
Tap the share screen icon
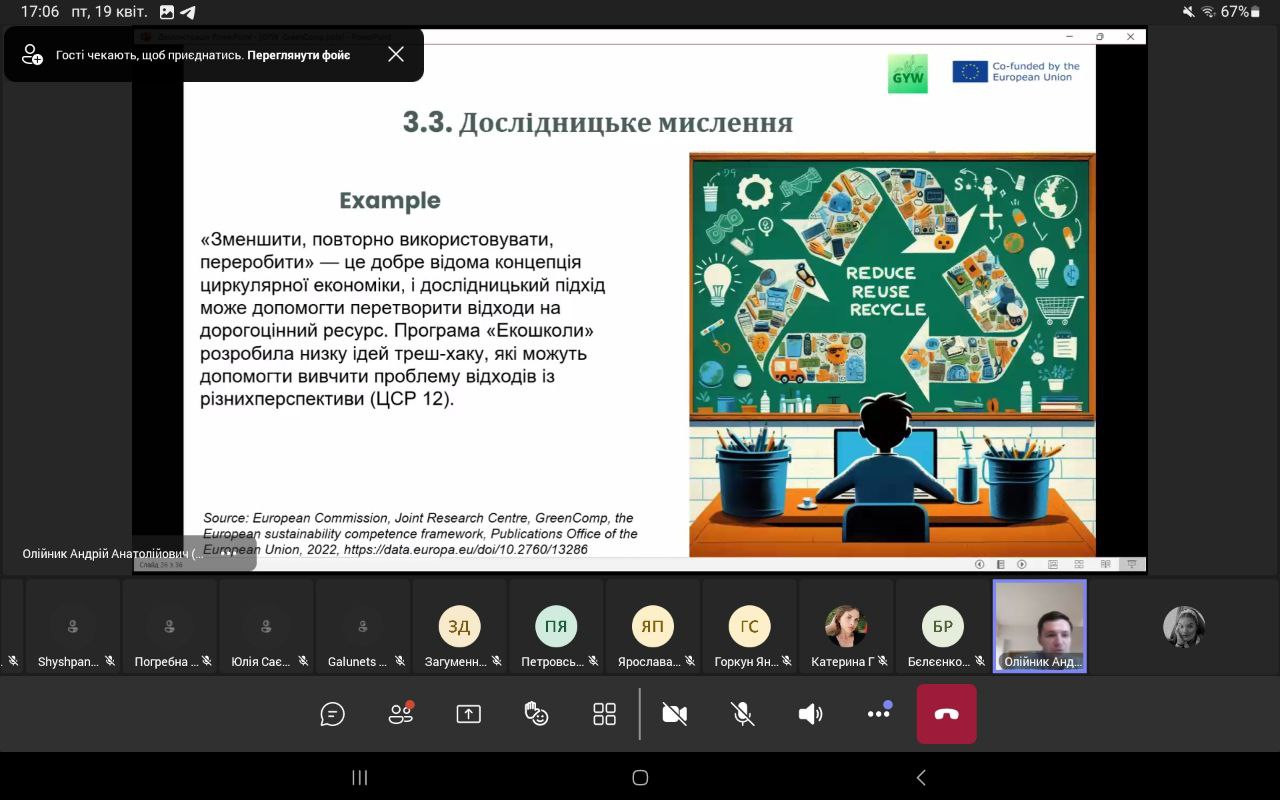(x=468, y=714)
